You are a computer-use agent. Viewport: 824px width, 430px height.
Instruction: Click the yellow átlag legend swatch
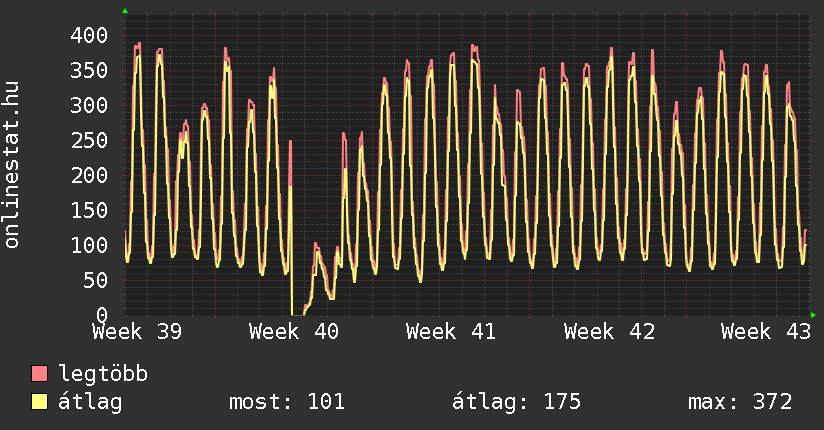[x=40, y=403]
